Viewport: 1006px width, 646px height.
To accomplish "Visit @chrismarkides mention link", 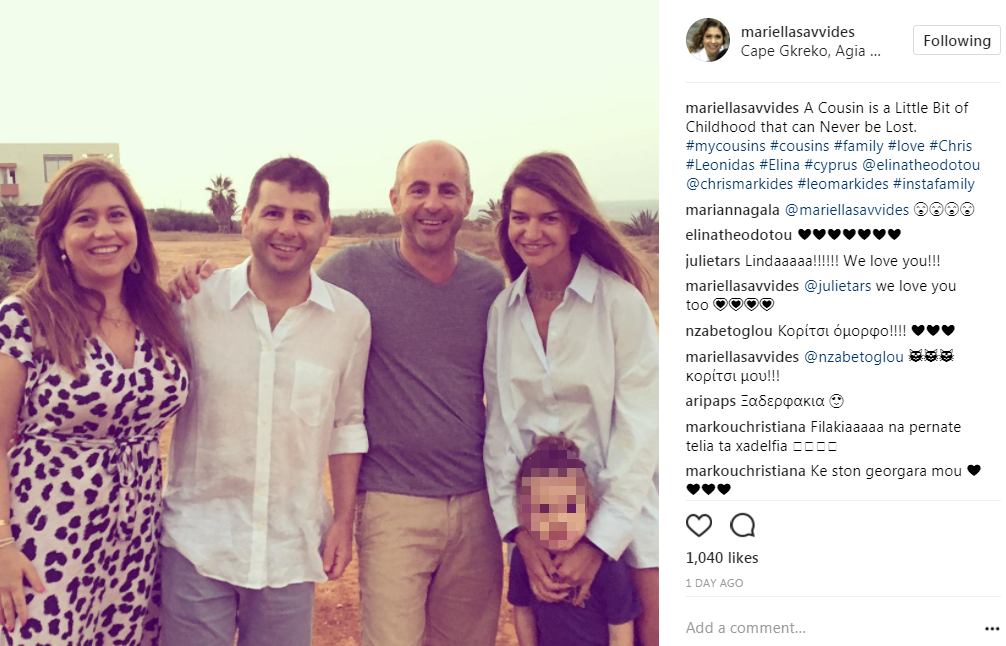I will pyautogui.click(x=739, y=184).
